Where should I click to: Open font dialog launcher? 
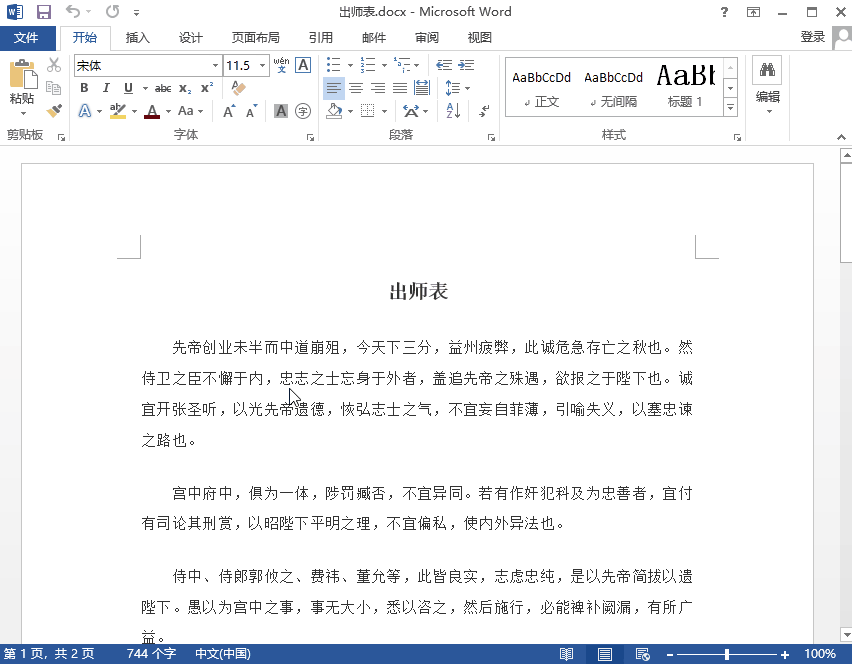pyautogui.click(x=310, y=138)
